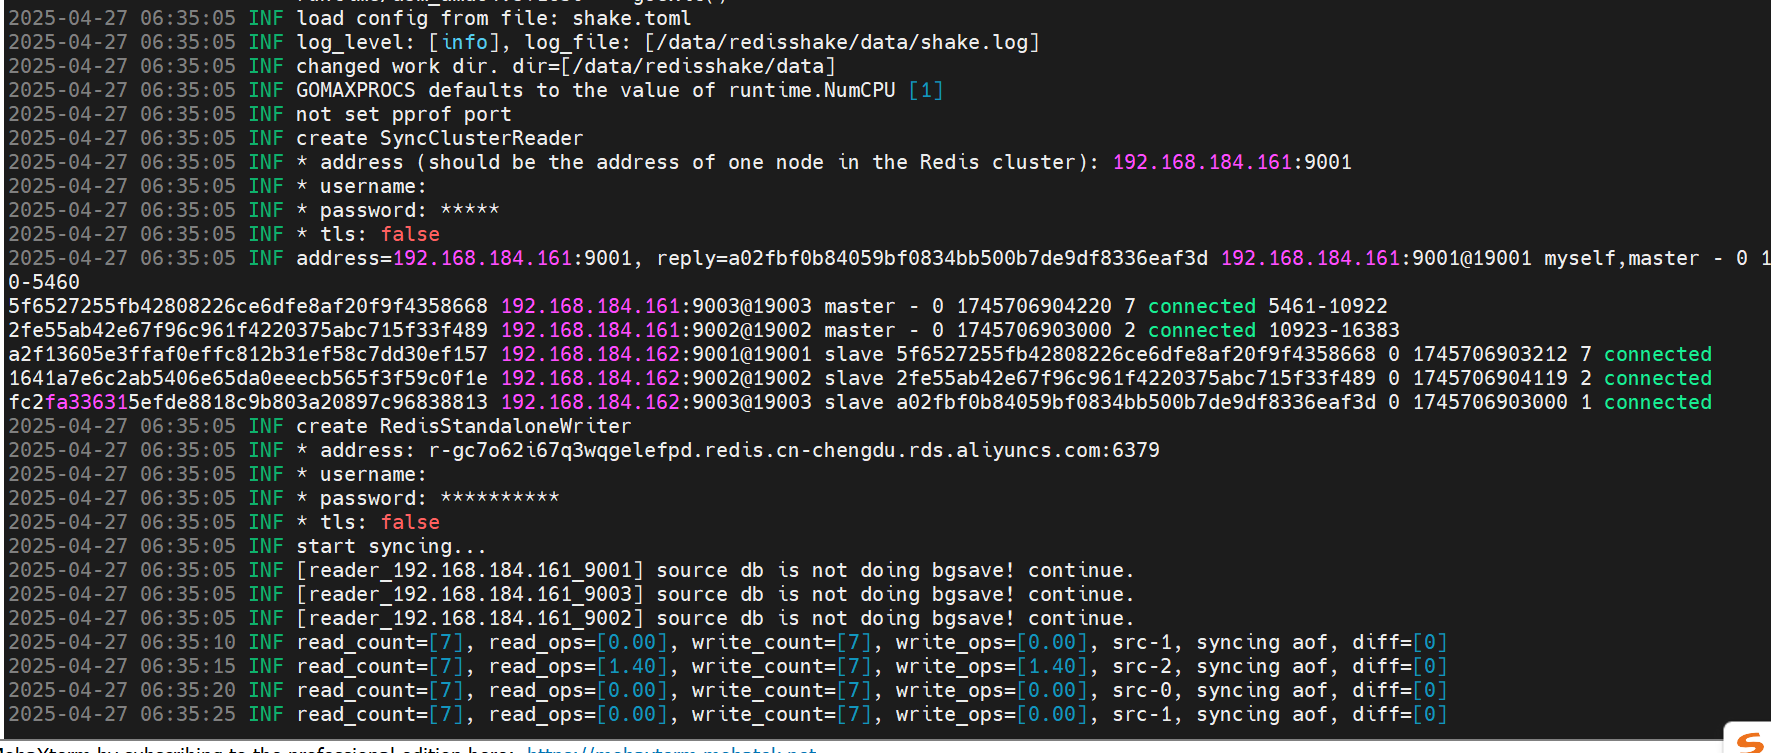Viewport: 1771px width, 753px height.
Task: Select slot range '10923-16383'
Action: 1334,330
